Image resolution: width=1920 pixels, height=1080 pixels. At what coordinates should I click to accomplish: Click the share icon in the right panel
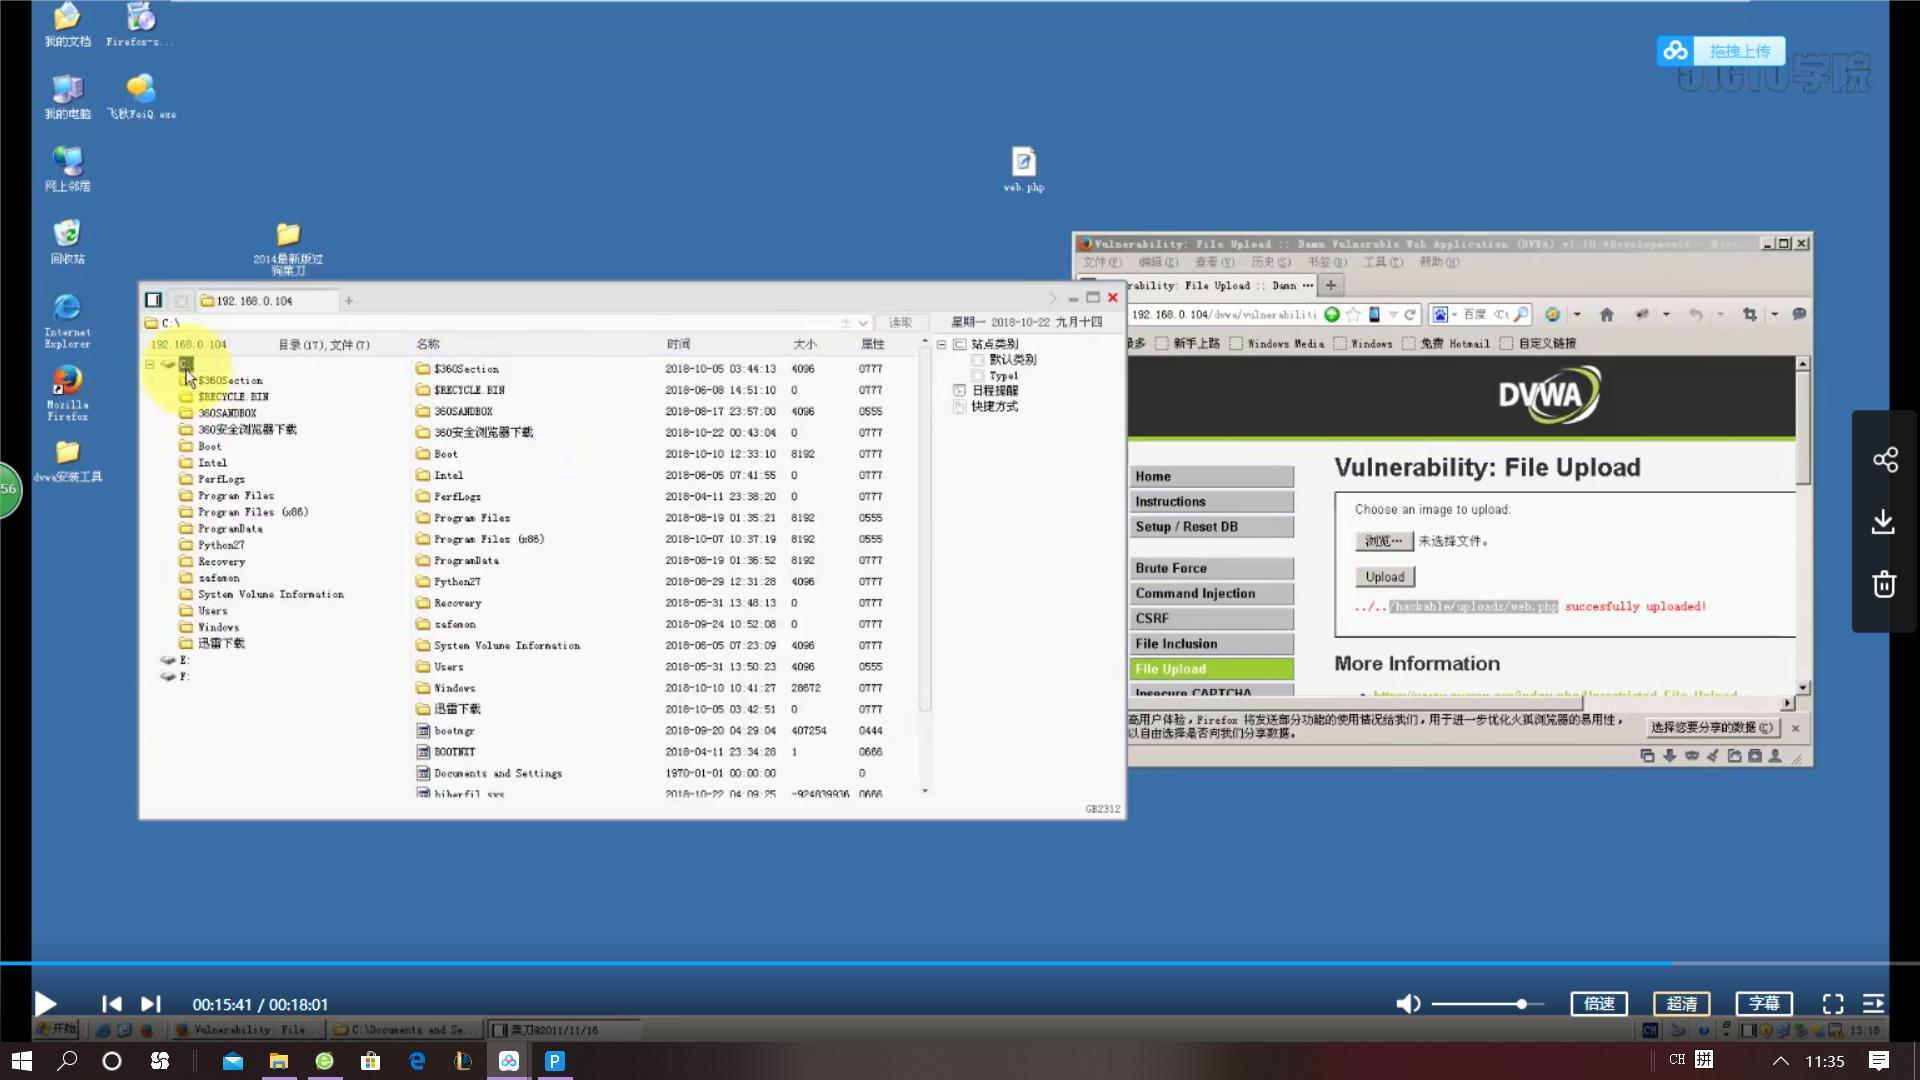tap(1885, 460)
